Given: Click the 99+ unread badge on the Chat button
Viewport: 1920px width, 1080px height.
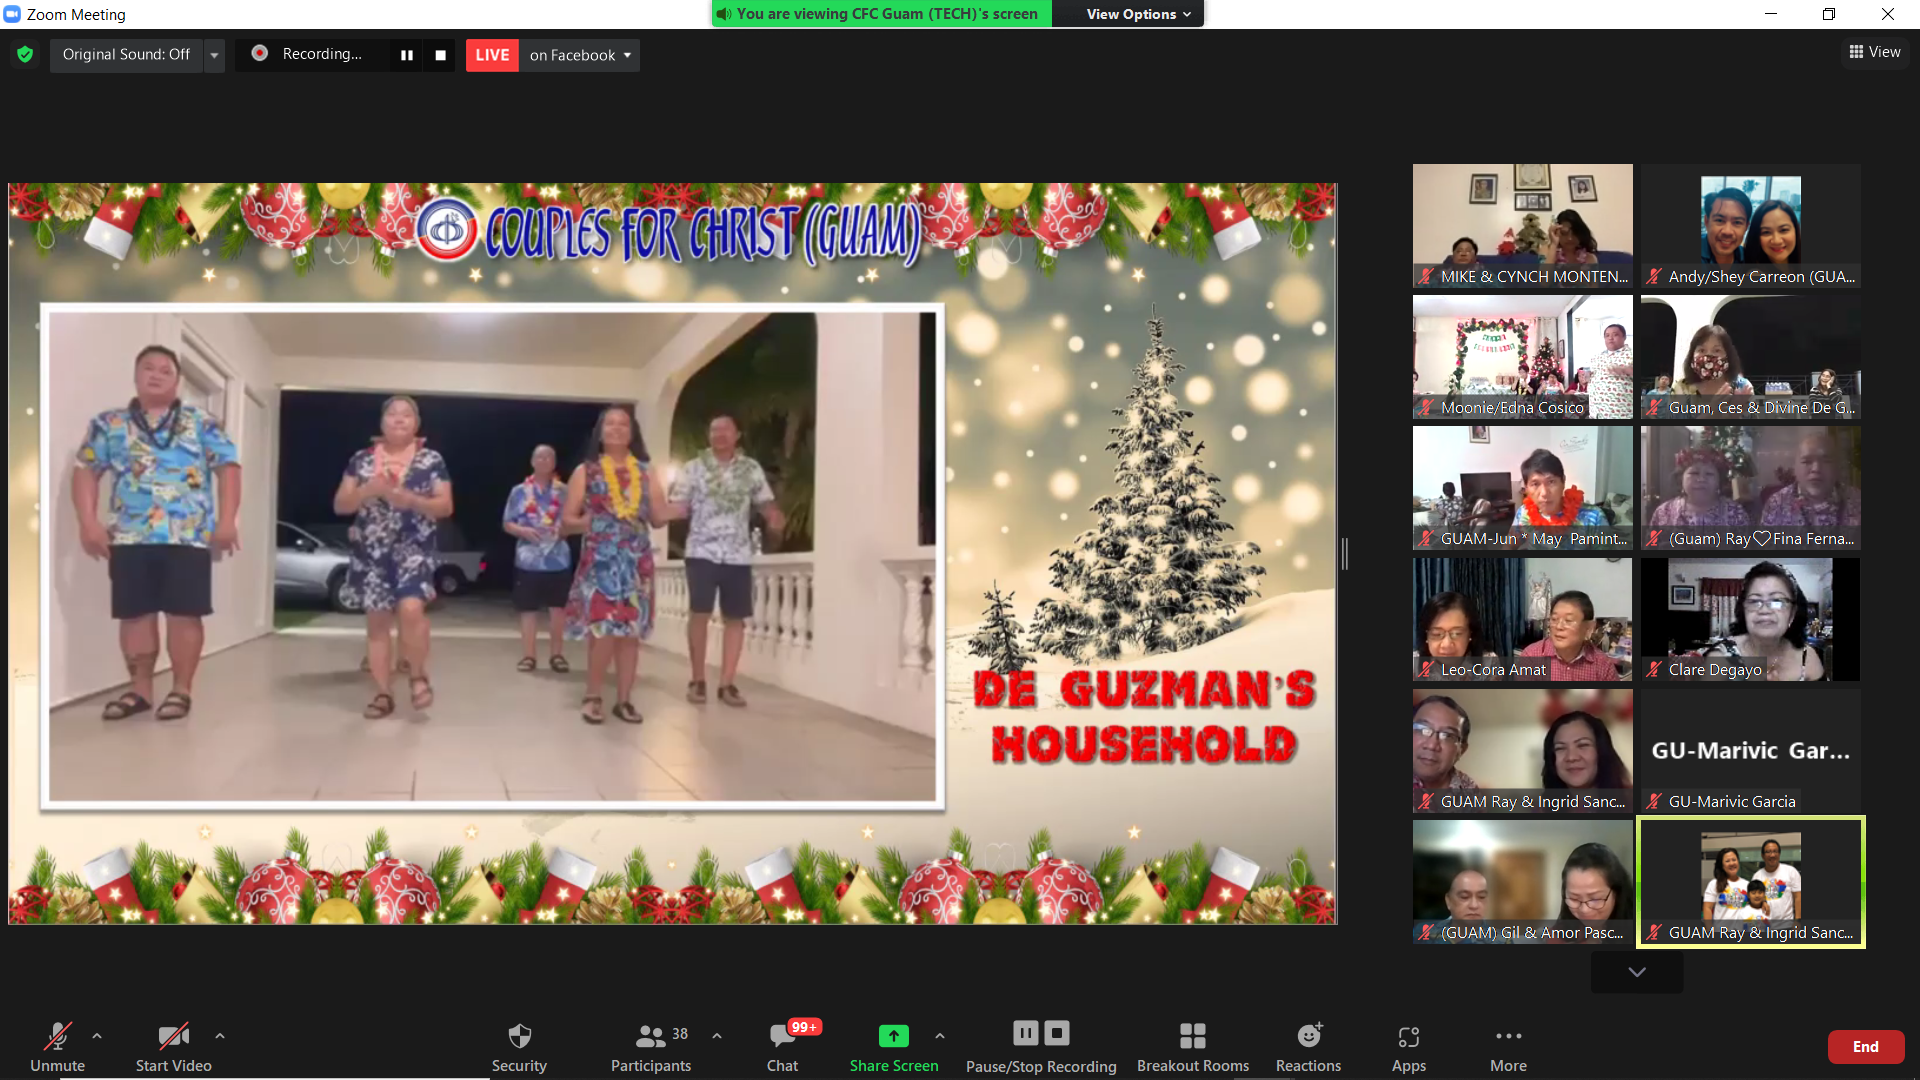Looking at the screenshot, I should click(x=804, y=1027).
